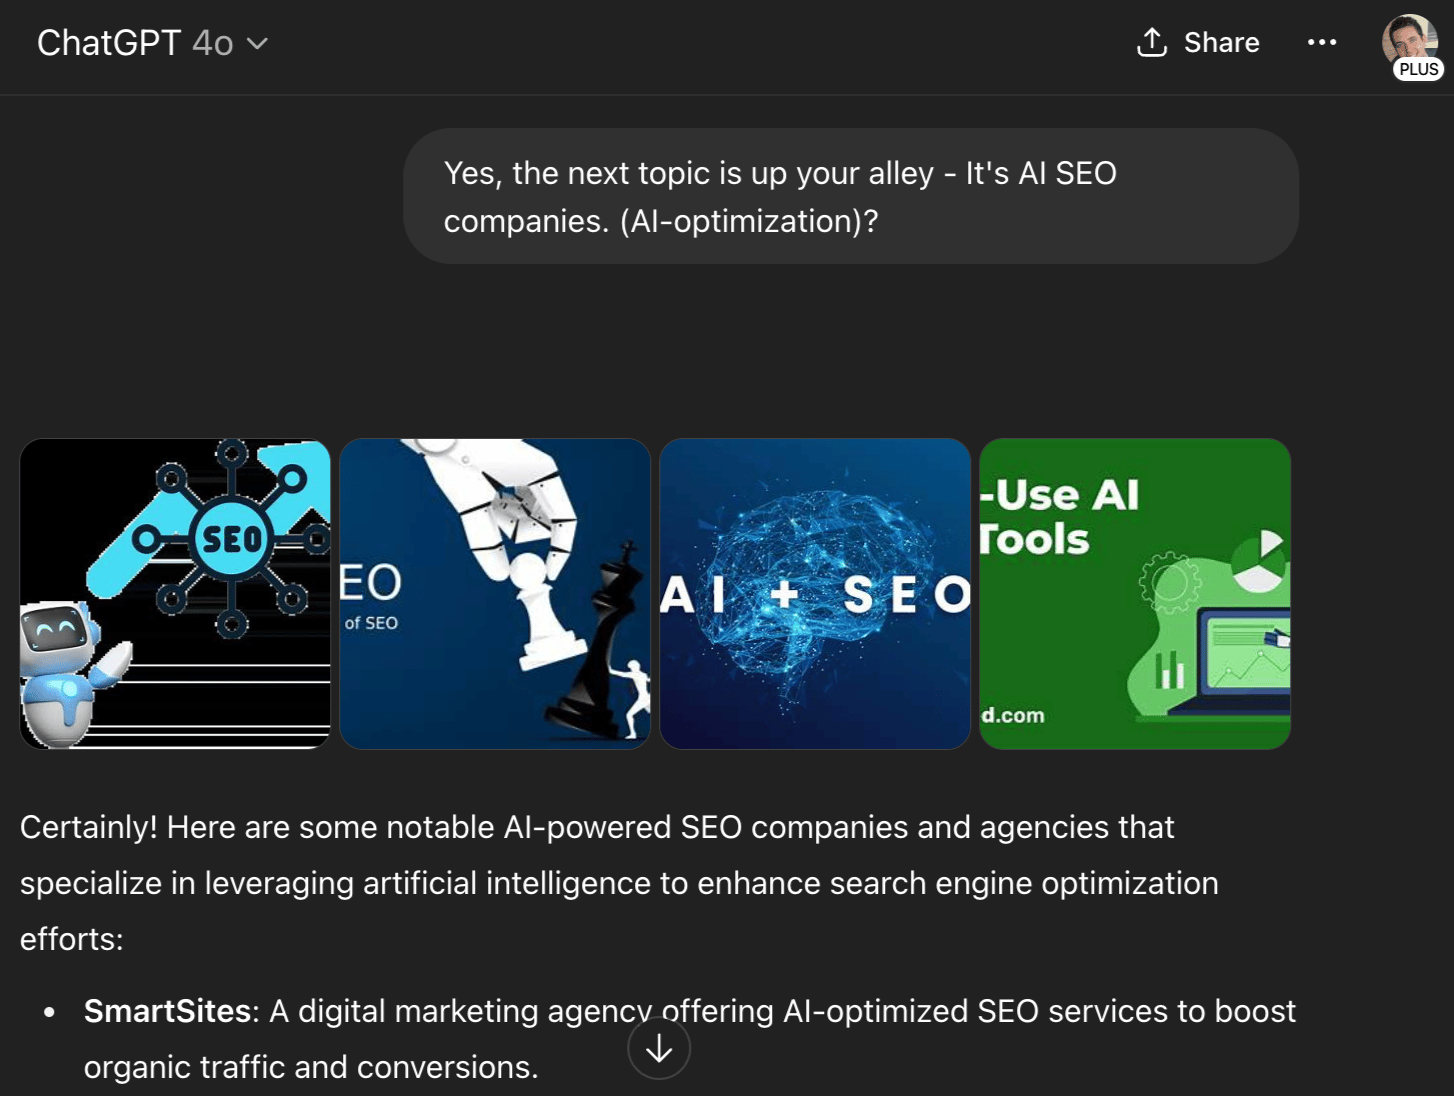Click the bold SmartSites company name
Screen dimensions: 1454x1096
[x=167, y=1011]
